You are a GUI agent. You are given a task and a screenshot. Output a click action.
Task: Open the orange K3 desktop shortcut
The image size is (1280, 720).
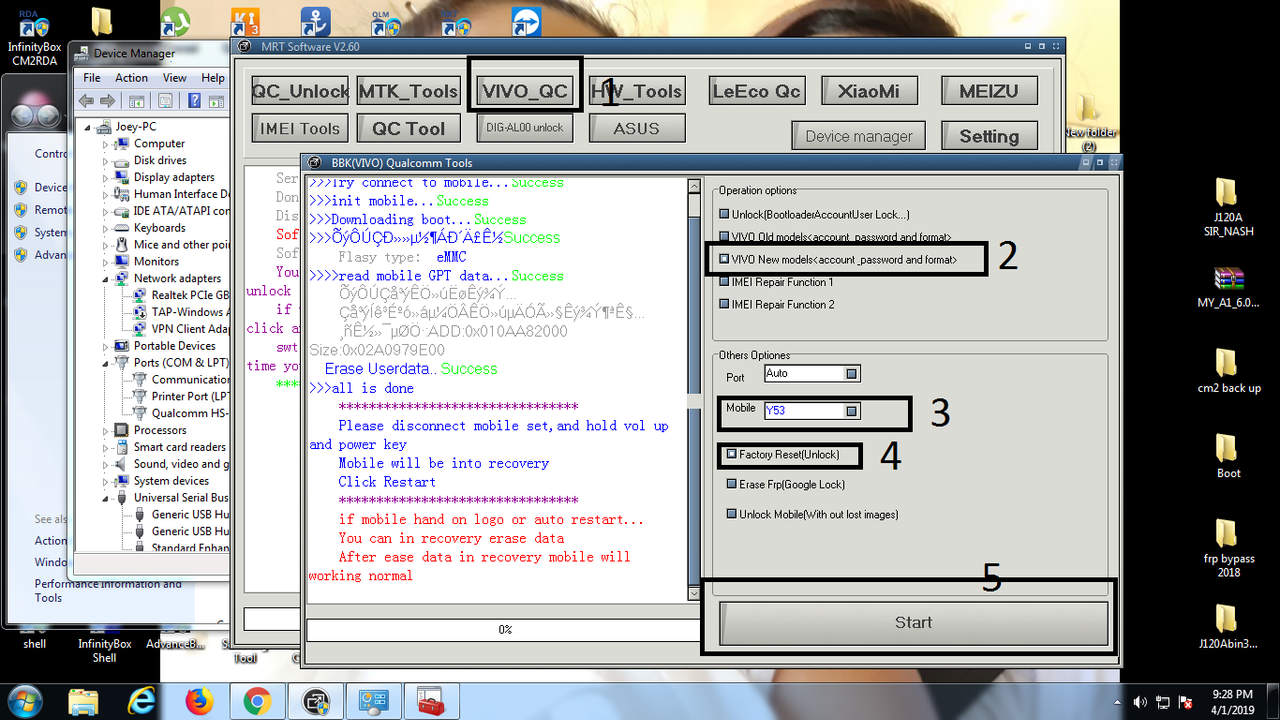pos(246,21)
